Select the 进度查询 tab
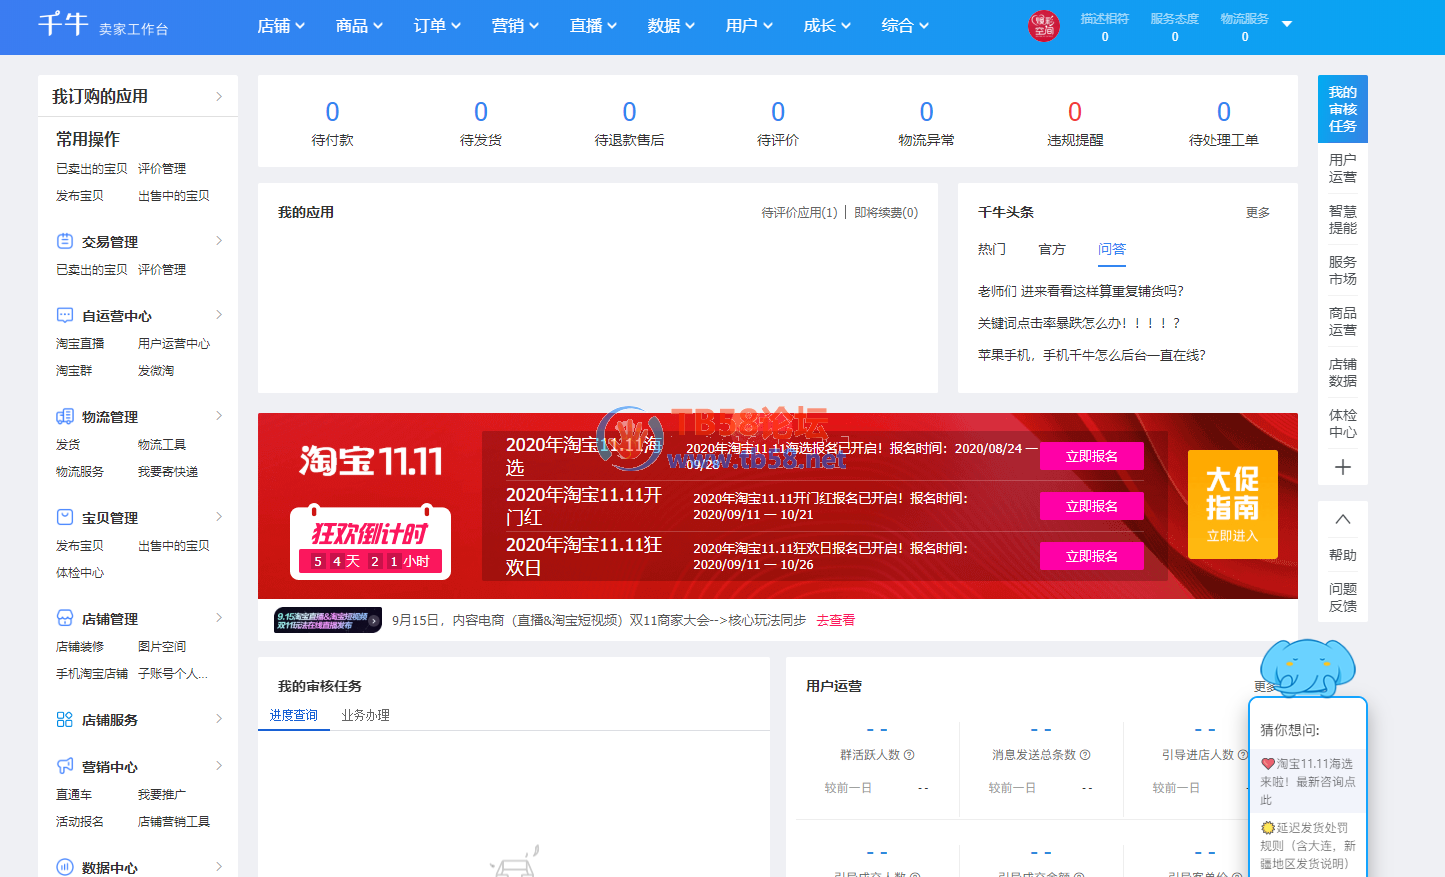 click(294, 715)
